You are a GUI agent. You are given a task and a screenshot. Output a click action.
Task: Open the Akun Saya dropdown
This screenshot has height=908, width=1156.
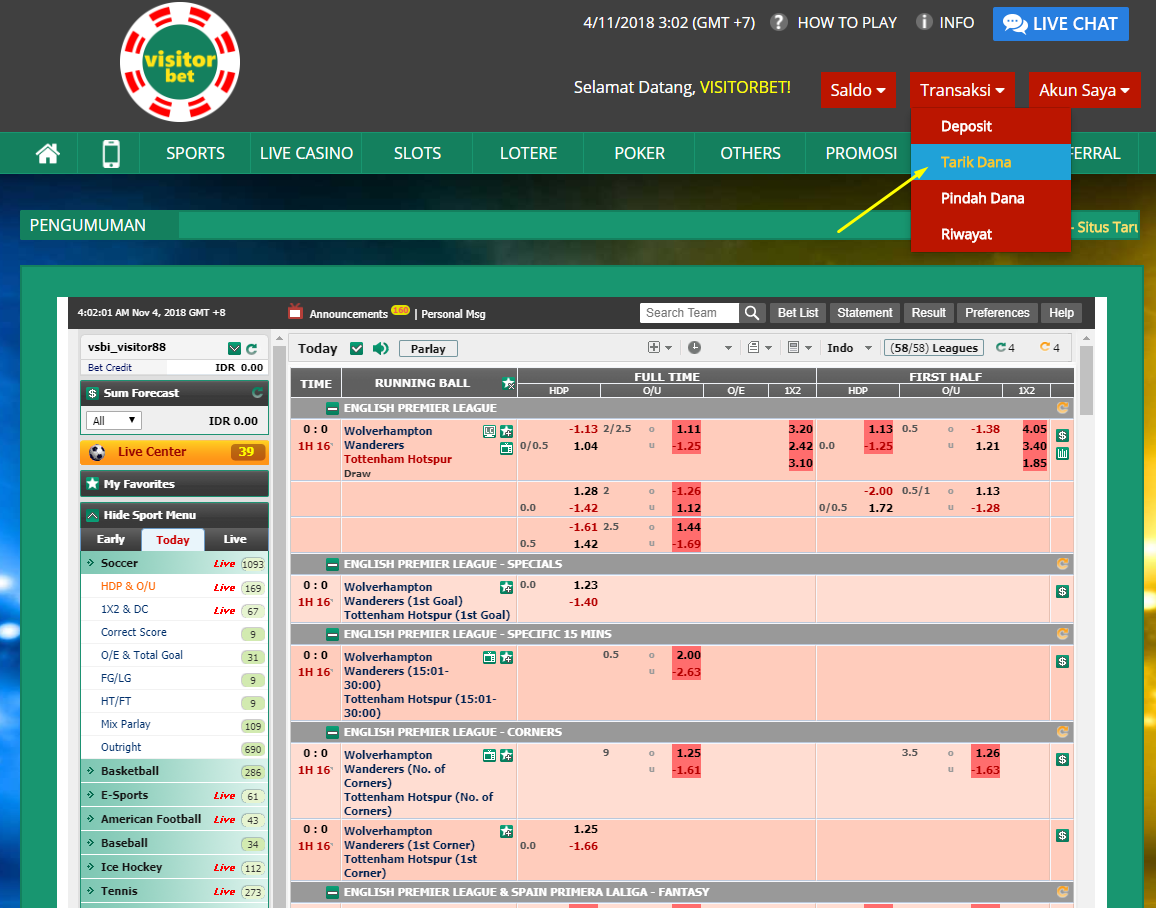(x=1084, y=90)
